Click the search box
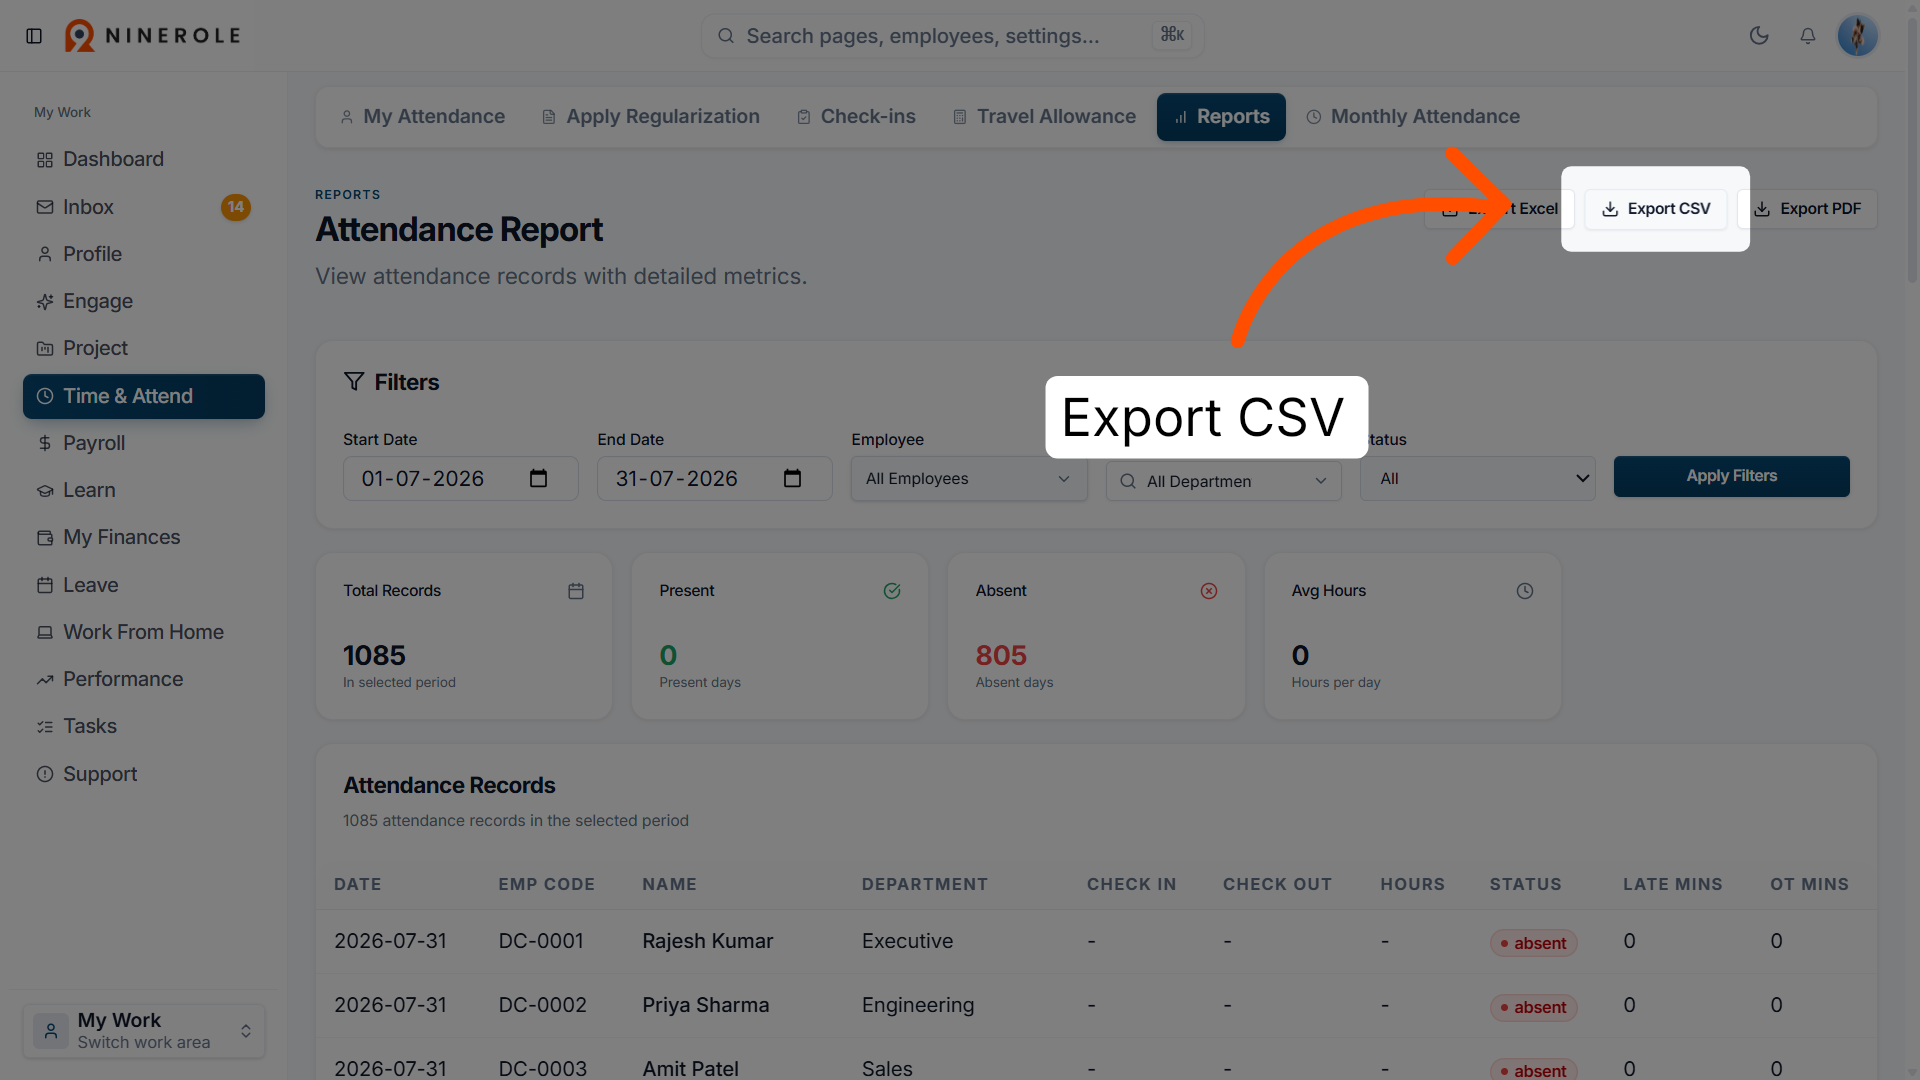Viewport: 1920px width, 1080px height. [x=952, y=36]
